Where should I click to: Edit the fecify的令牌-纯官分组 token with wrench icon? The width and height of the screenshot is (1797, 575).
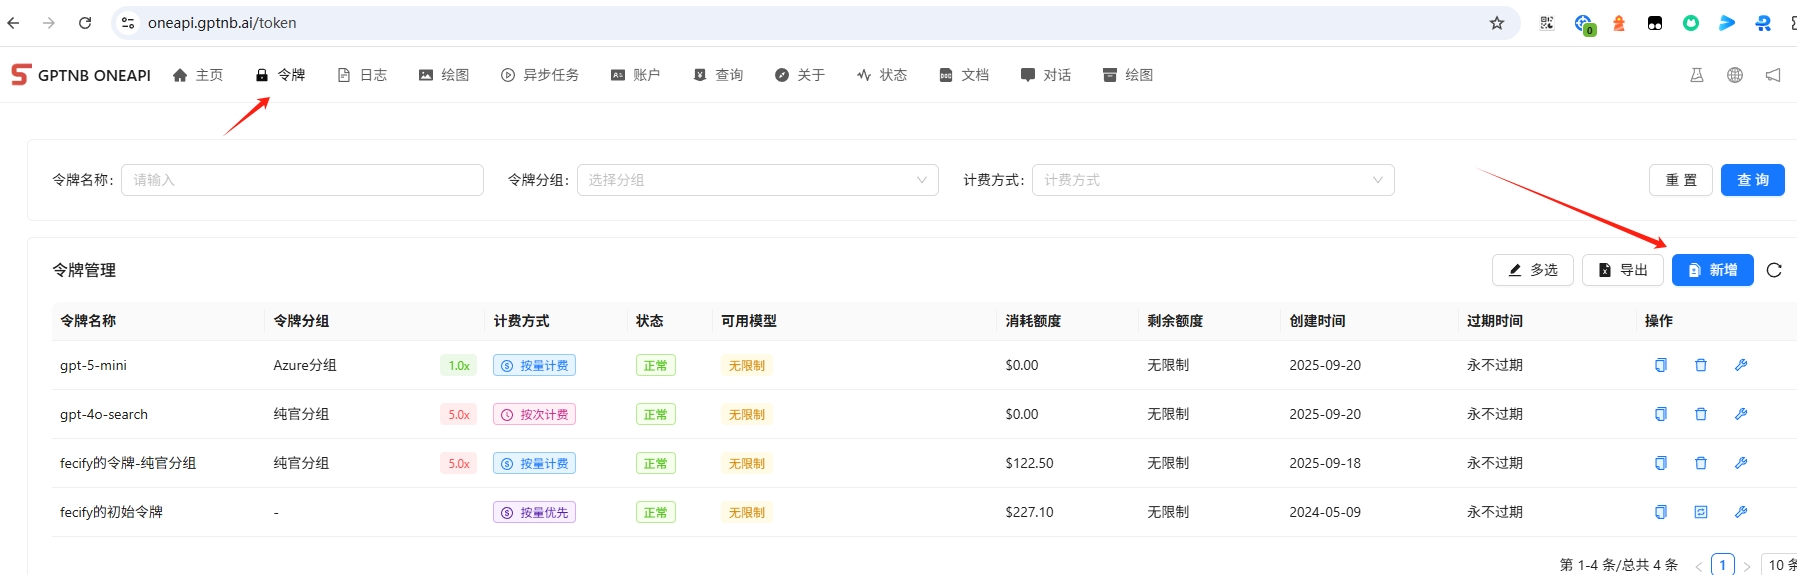[1741, 463]
